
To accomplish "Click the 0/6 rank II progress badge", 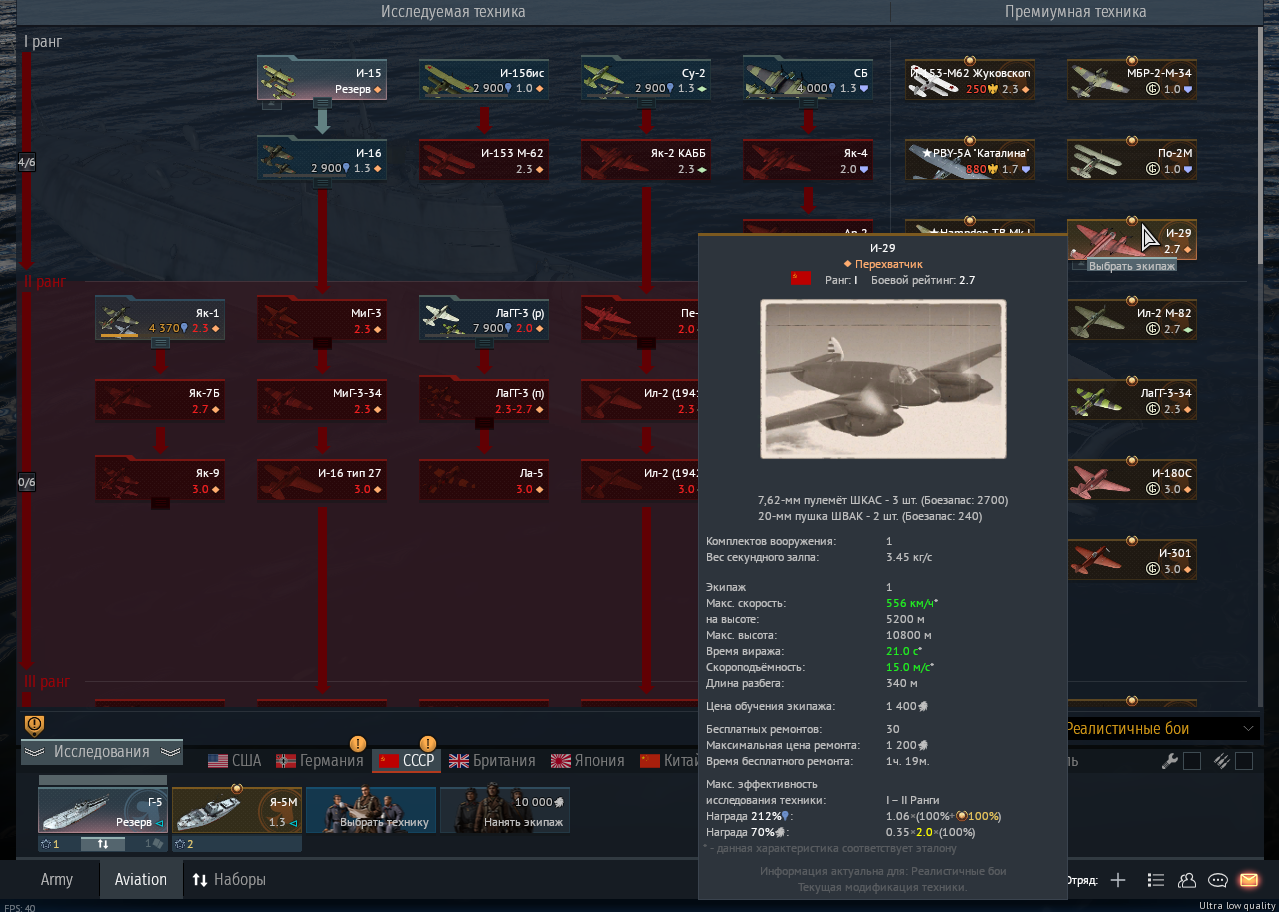I will pyautogui.click(x=26, y=482).
